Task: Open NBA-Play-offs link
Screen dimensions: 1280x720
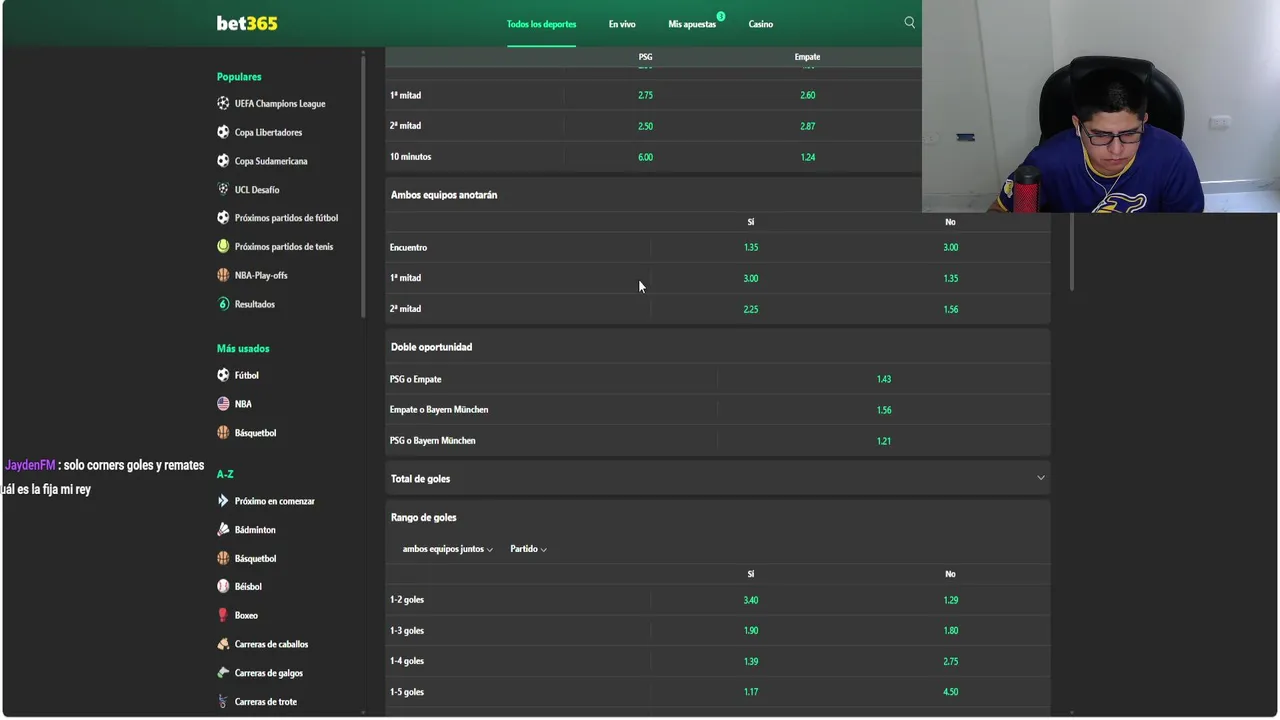Action: (x=261, y=275)
